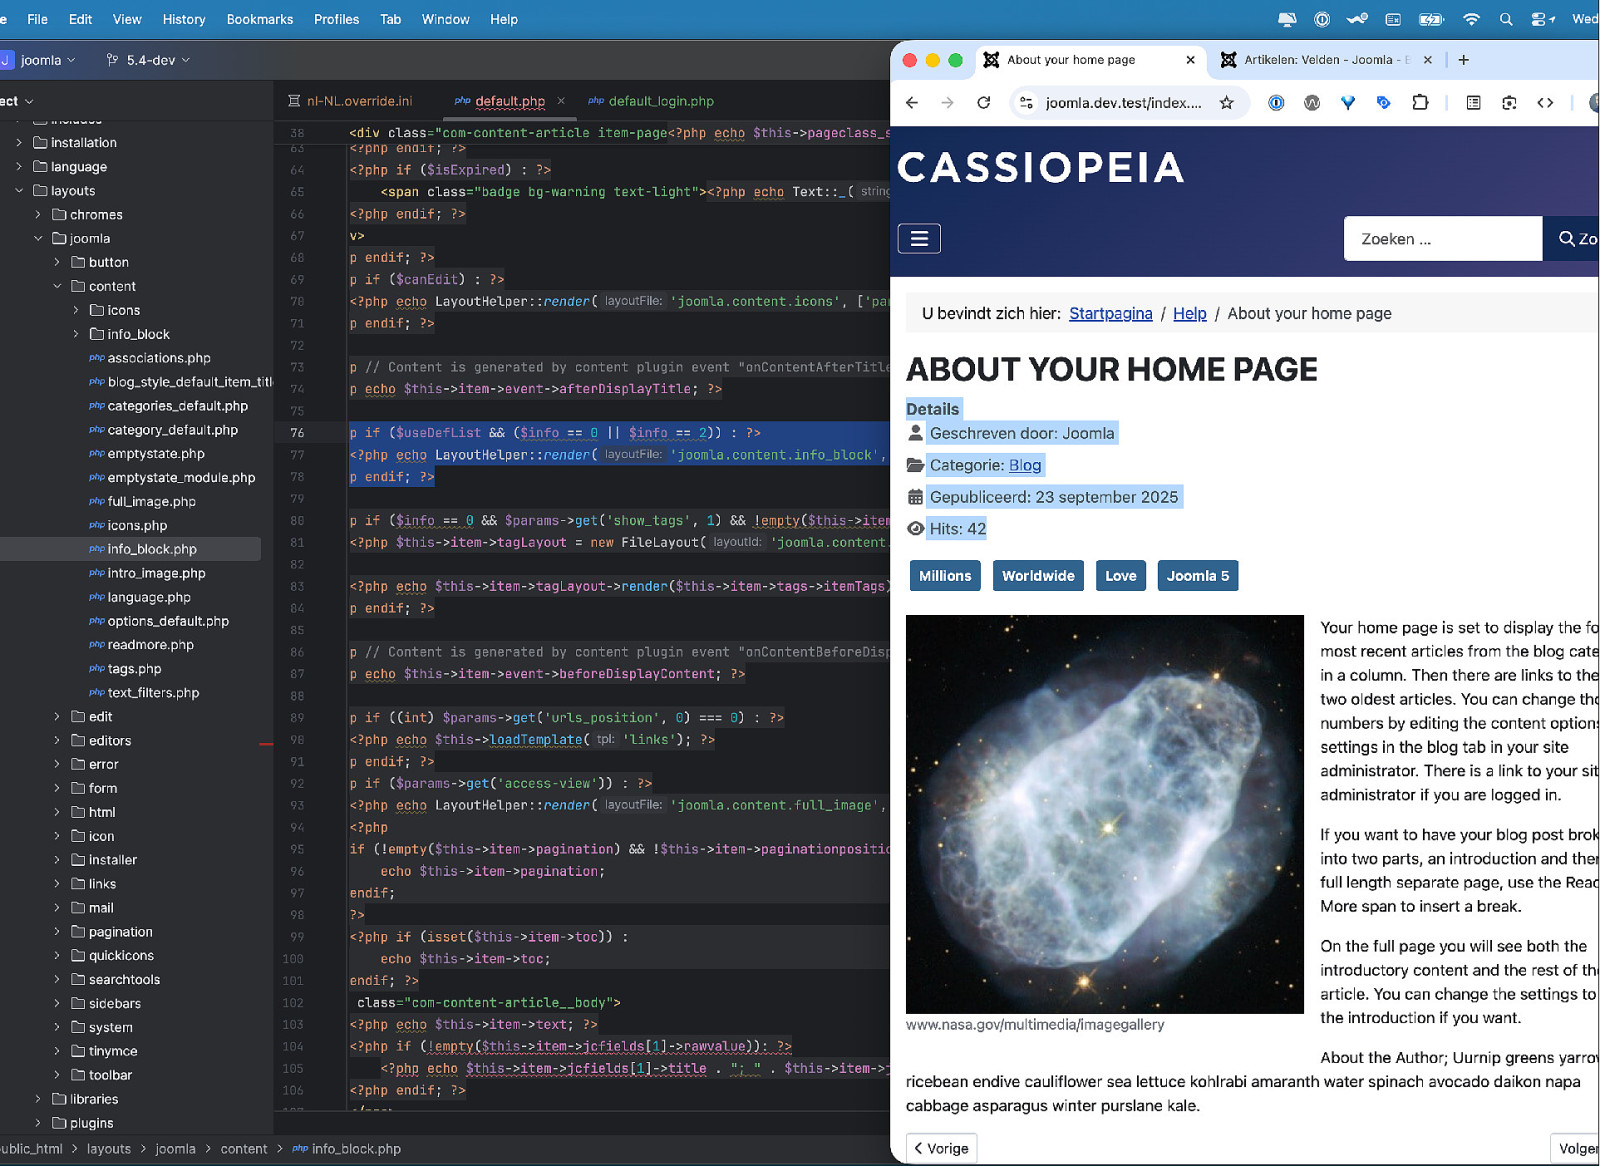Open the Bookmarks menu
The image size is (1600, 1166).
[x=260, y=19]
